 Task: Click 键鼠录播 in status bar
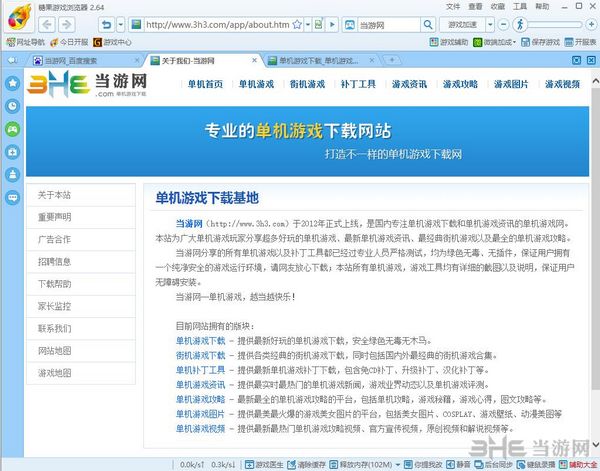point(536,464)
